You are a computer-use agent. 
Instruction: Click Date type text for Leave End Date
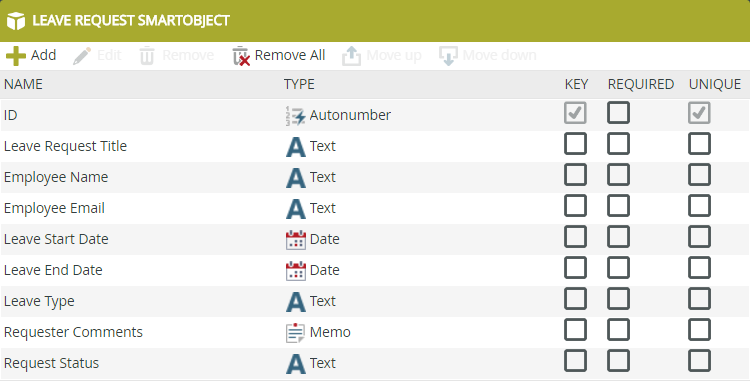pos(325,270)
